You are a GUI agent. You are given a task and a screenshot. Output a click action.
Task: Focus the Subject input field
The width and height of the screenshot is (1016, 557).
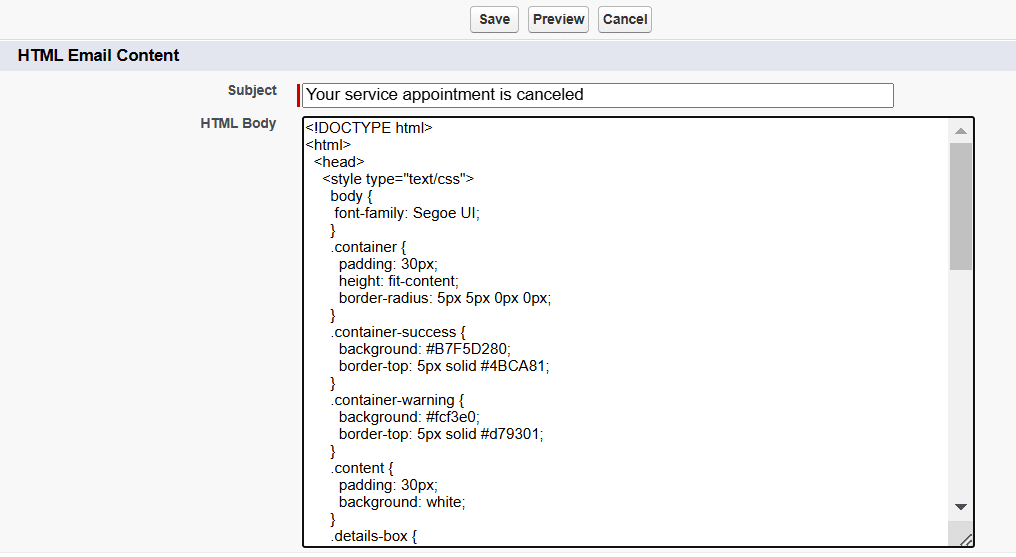(x=597, y=95)
